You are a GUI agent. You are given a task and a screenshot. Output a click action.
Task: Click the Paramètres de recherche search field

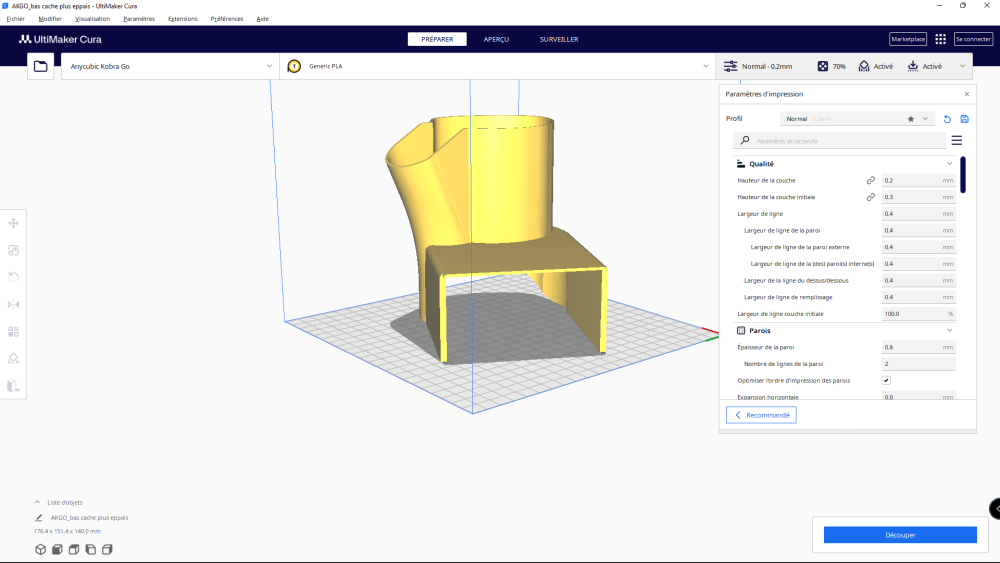839,140
